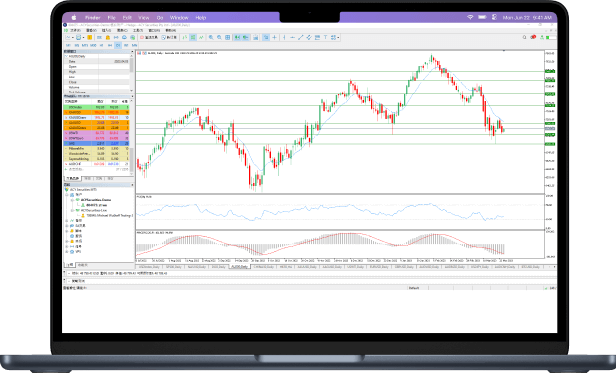Click the zoom out magnifier icon
Screen dimensions: 616x373
219,37
